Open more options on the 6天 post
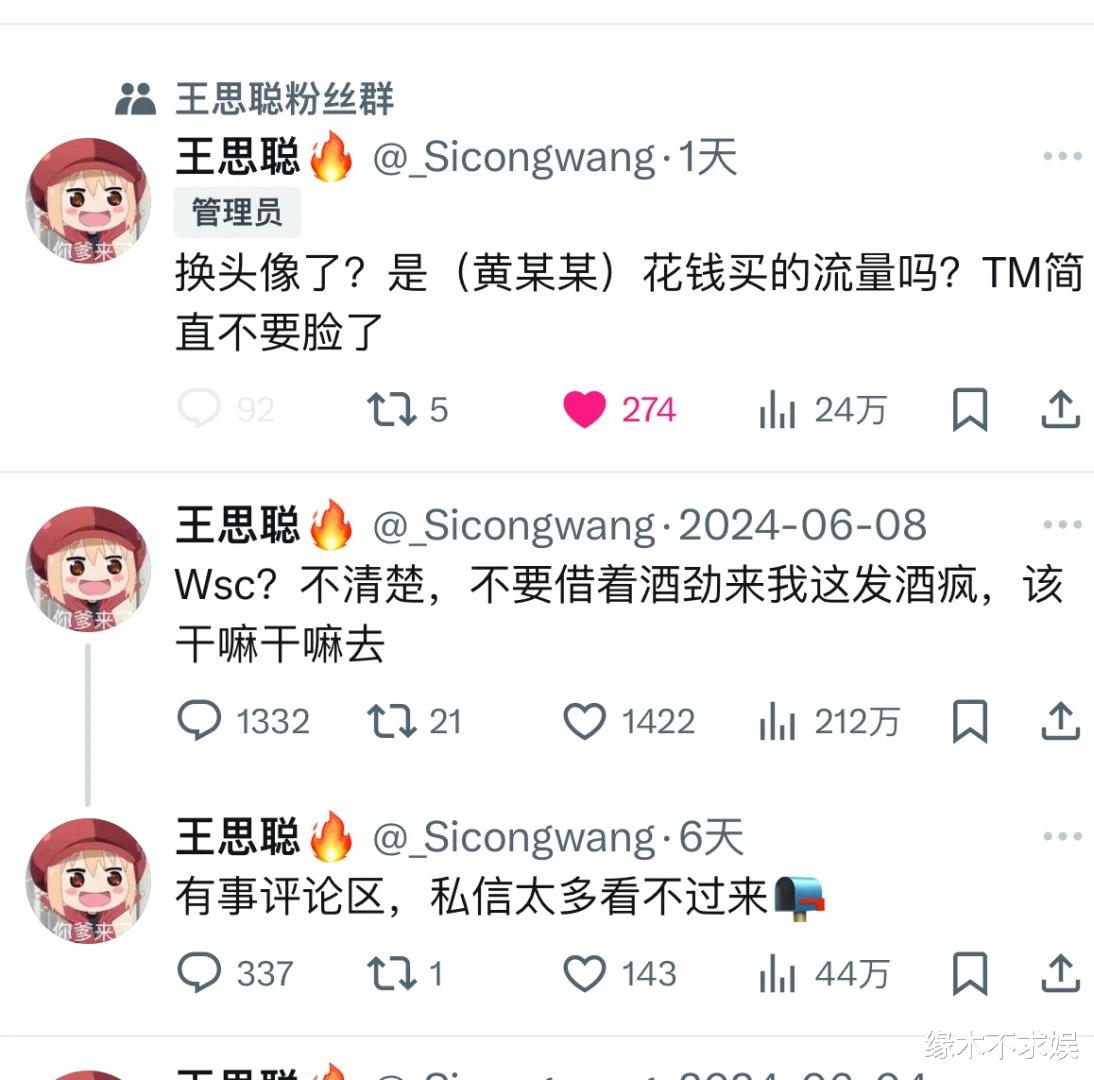 1062,836
